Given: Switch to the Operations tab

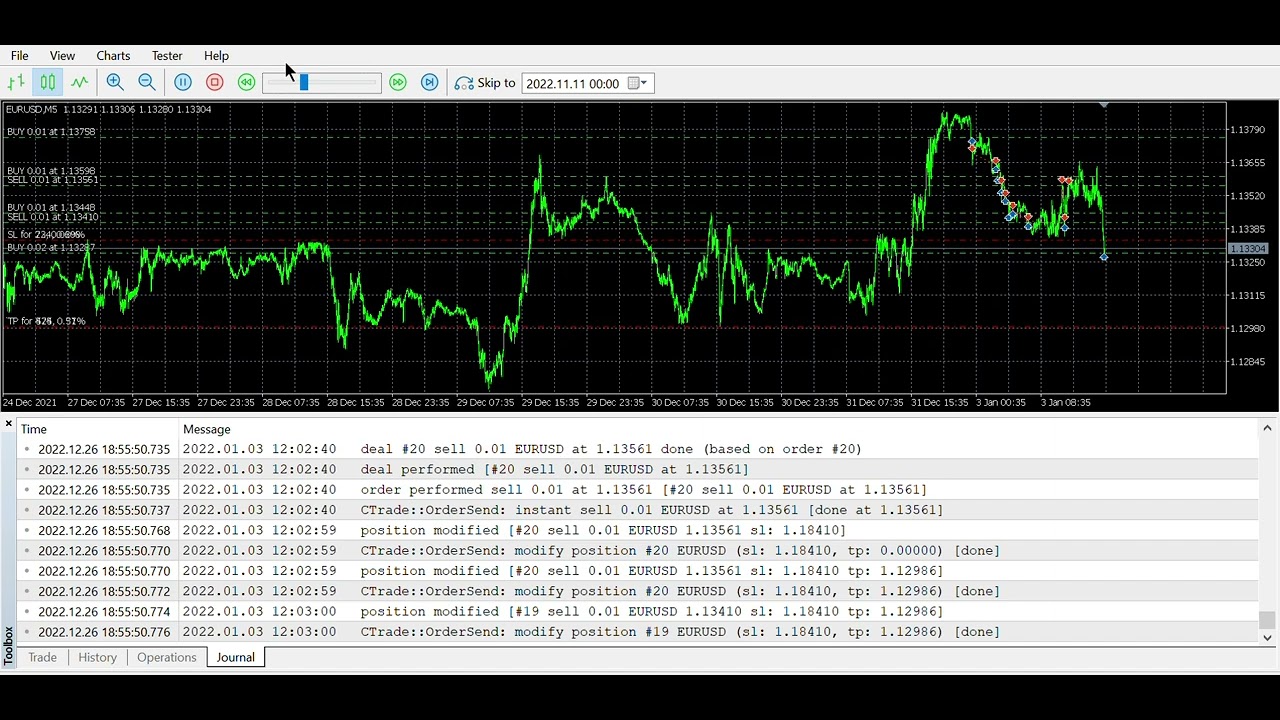Looking at the screenshot, I should pos(166,657).
